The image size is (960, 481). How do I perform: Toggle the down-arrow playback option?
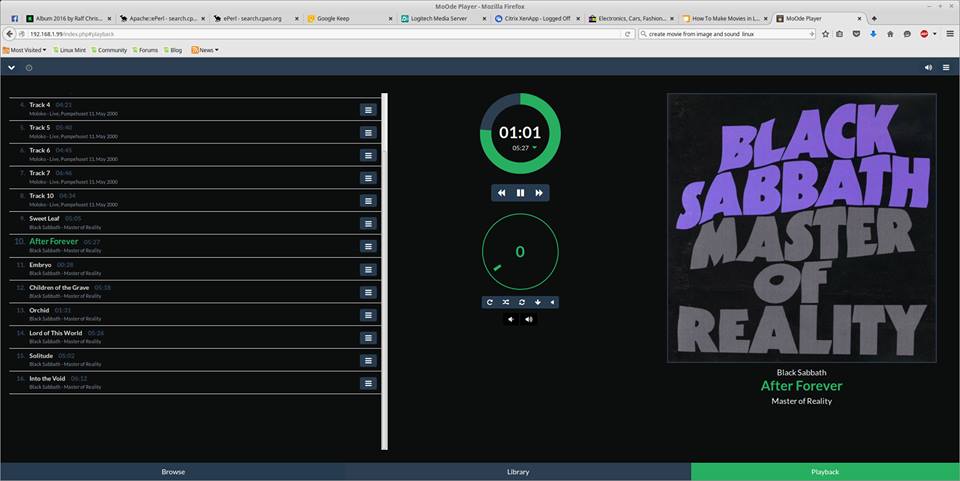538,302
